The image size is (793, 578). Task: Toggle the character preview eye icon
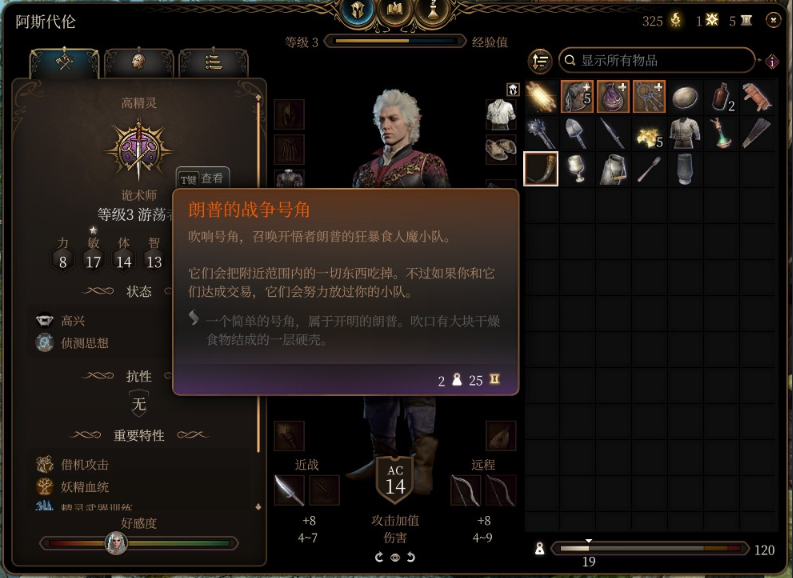[395, 557]
